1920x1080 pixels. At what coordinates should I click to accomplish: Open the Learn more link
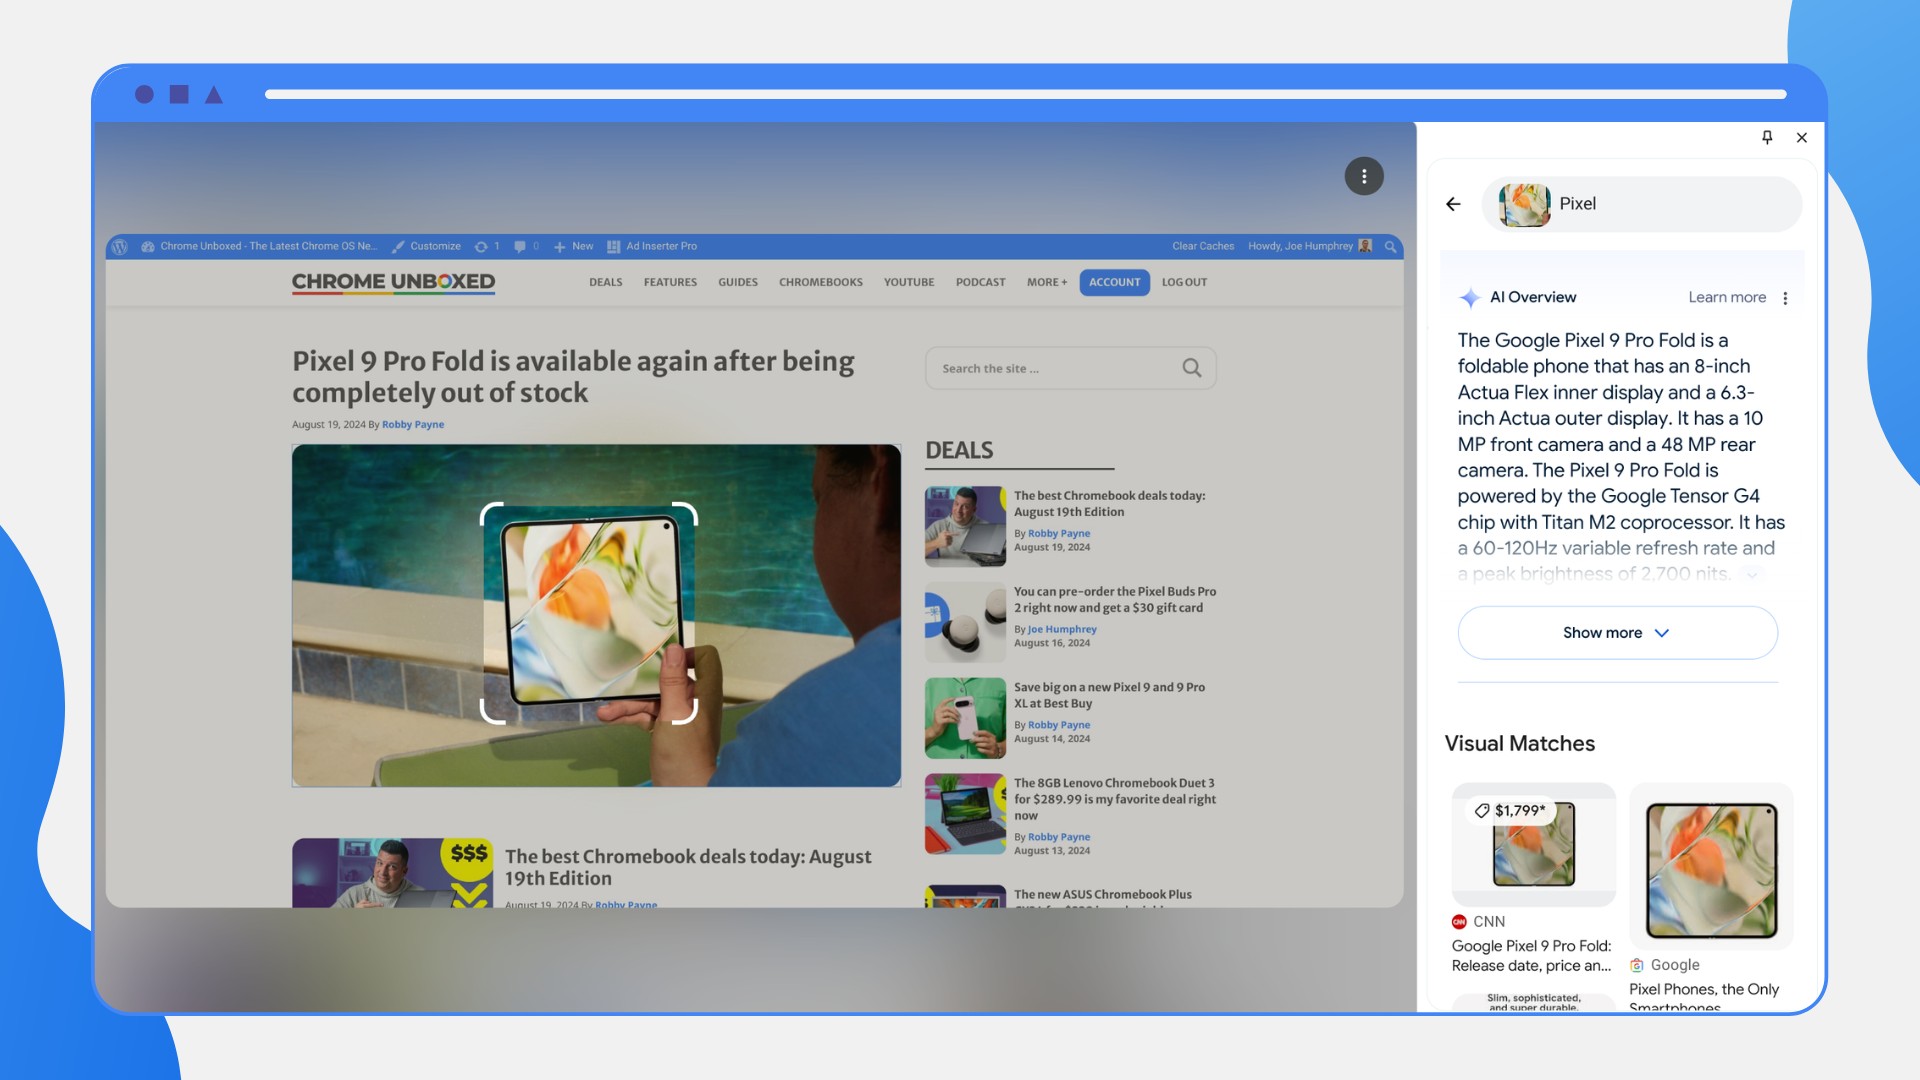1727,297
